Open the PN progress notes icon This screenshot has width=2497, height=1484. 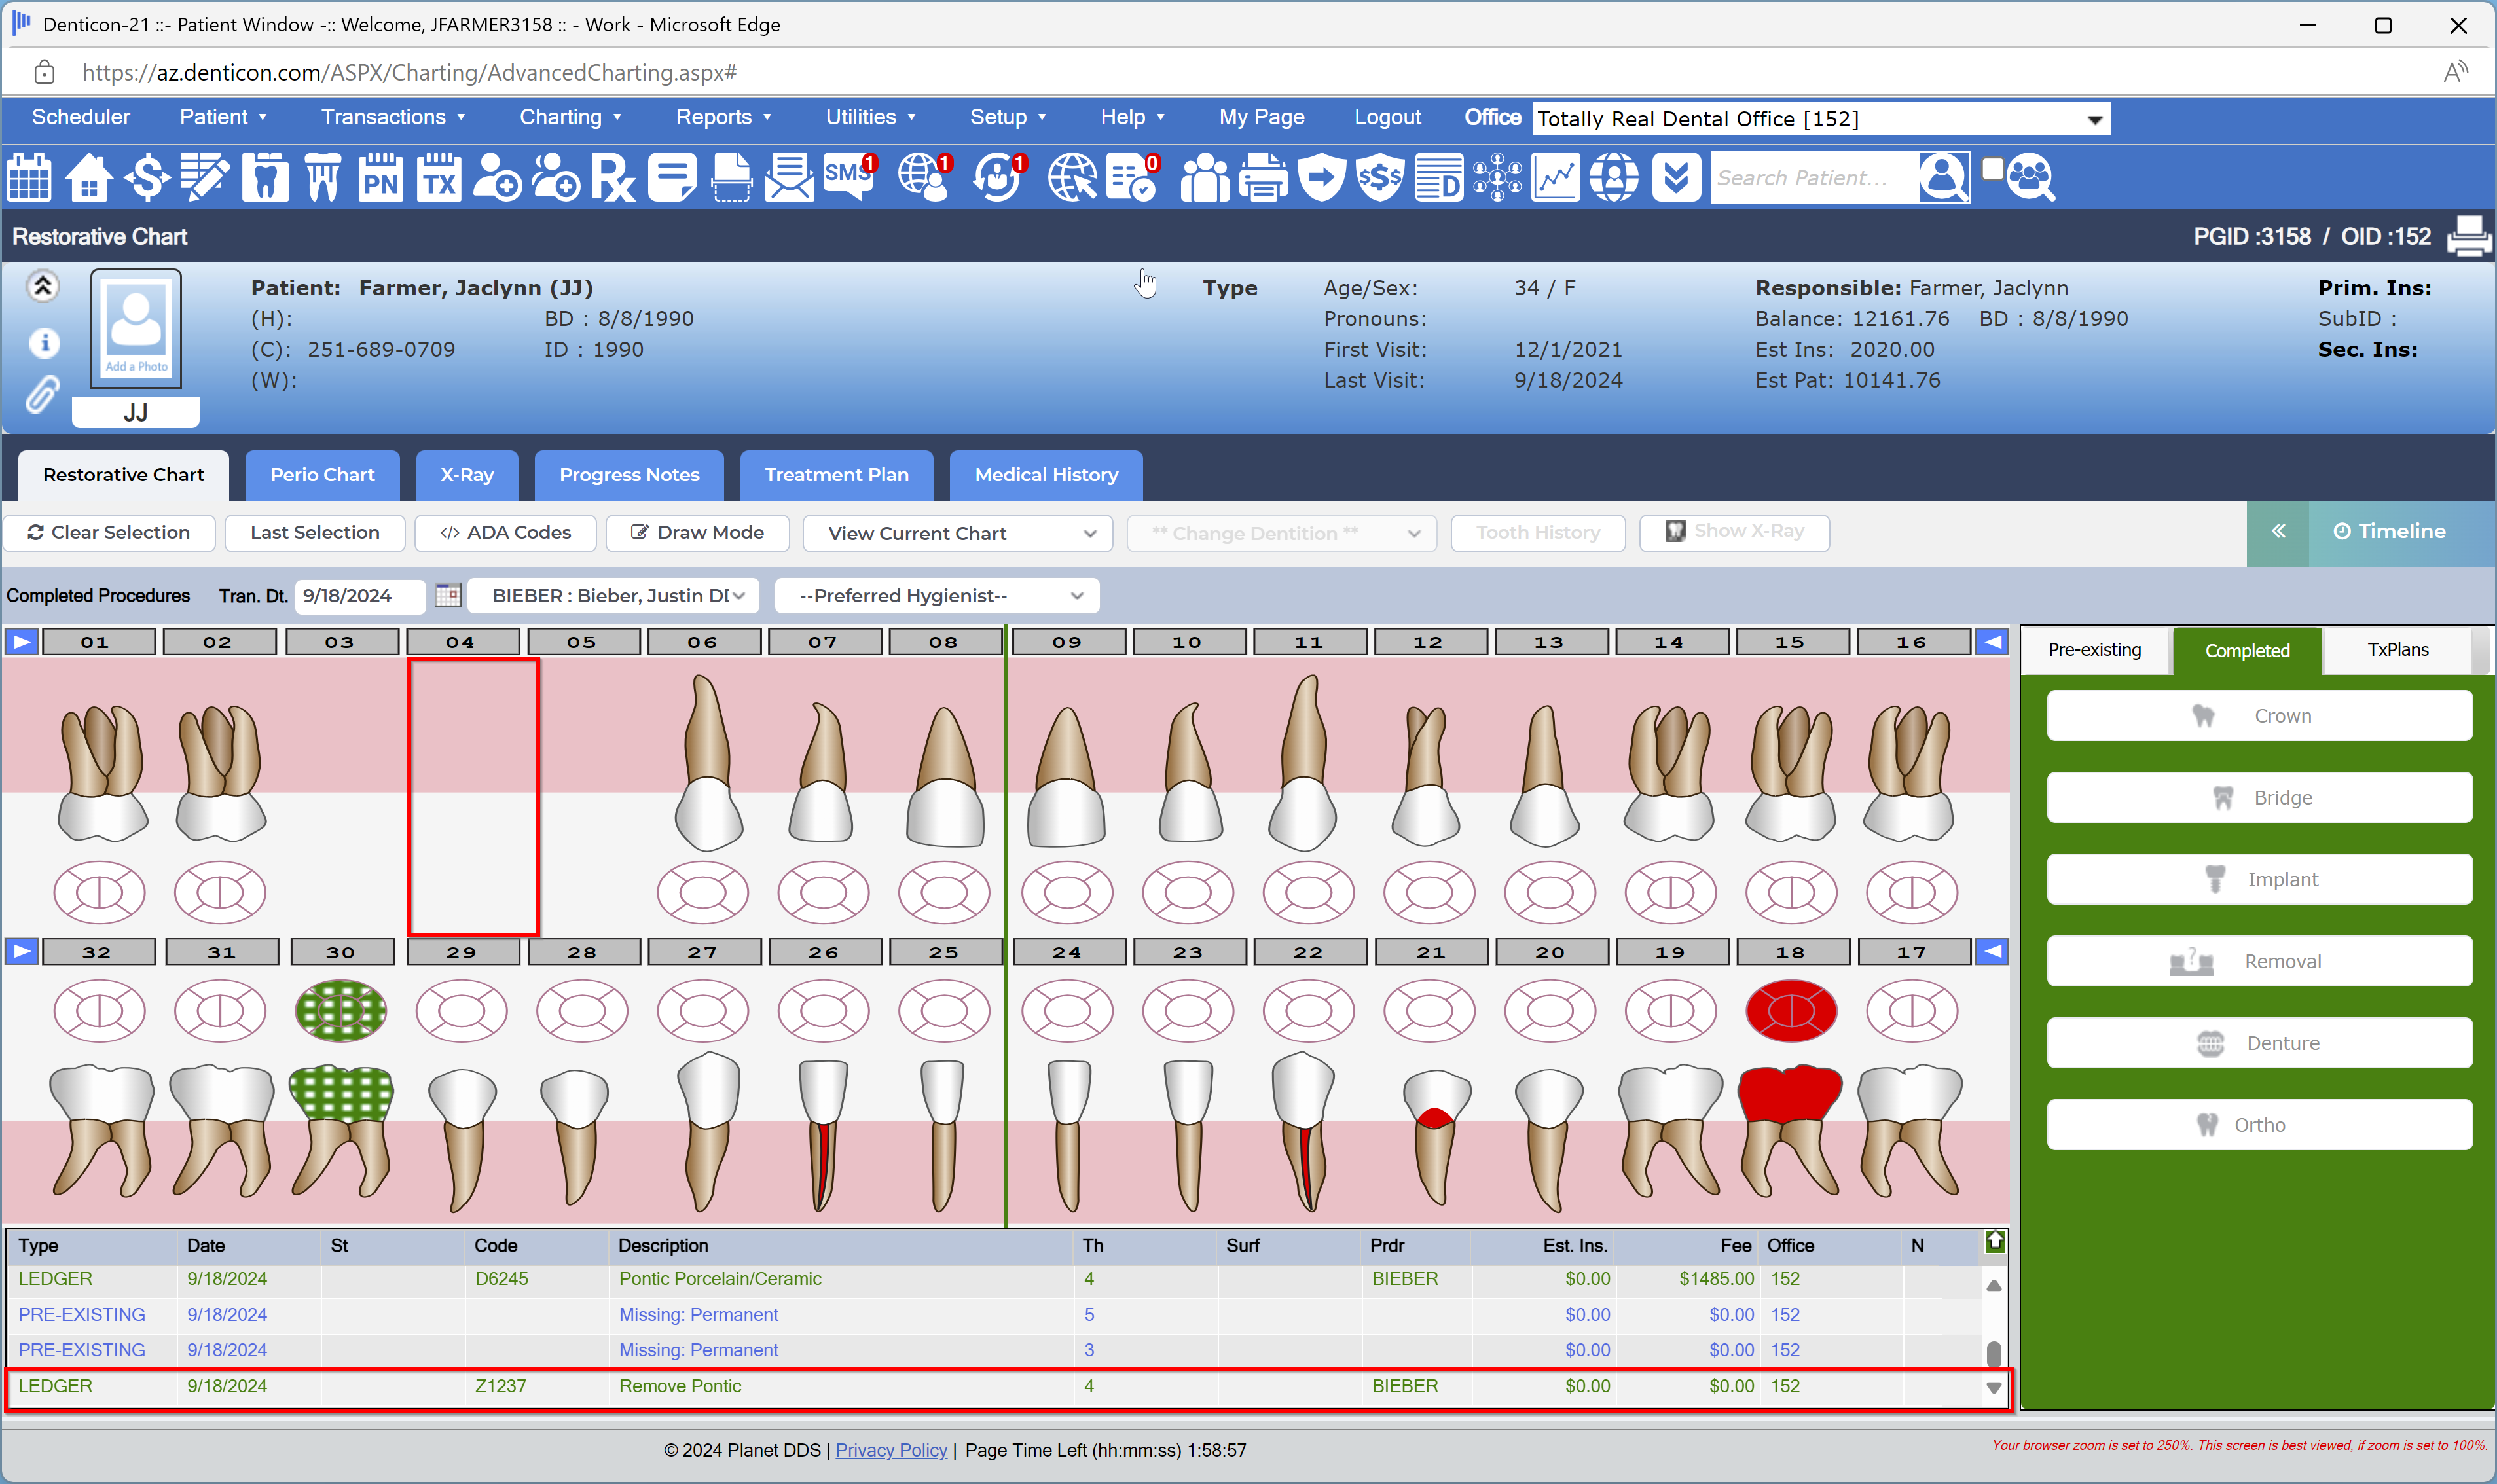(380, 178)
